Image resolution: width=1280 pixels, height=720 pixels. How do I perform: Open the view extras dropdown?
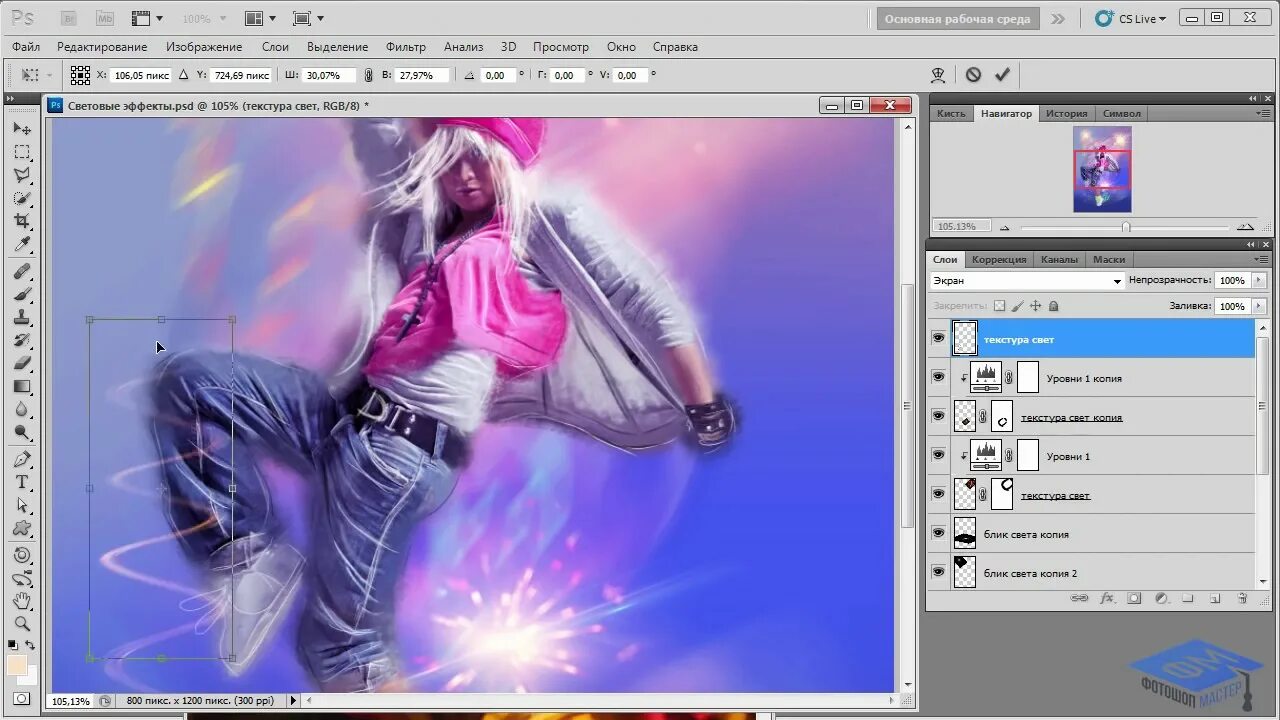[x=148, y=18]
